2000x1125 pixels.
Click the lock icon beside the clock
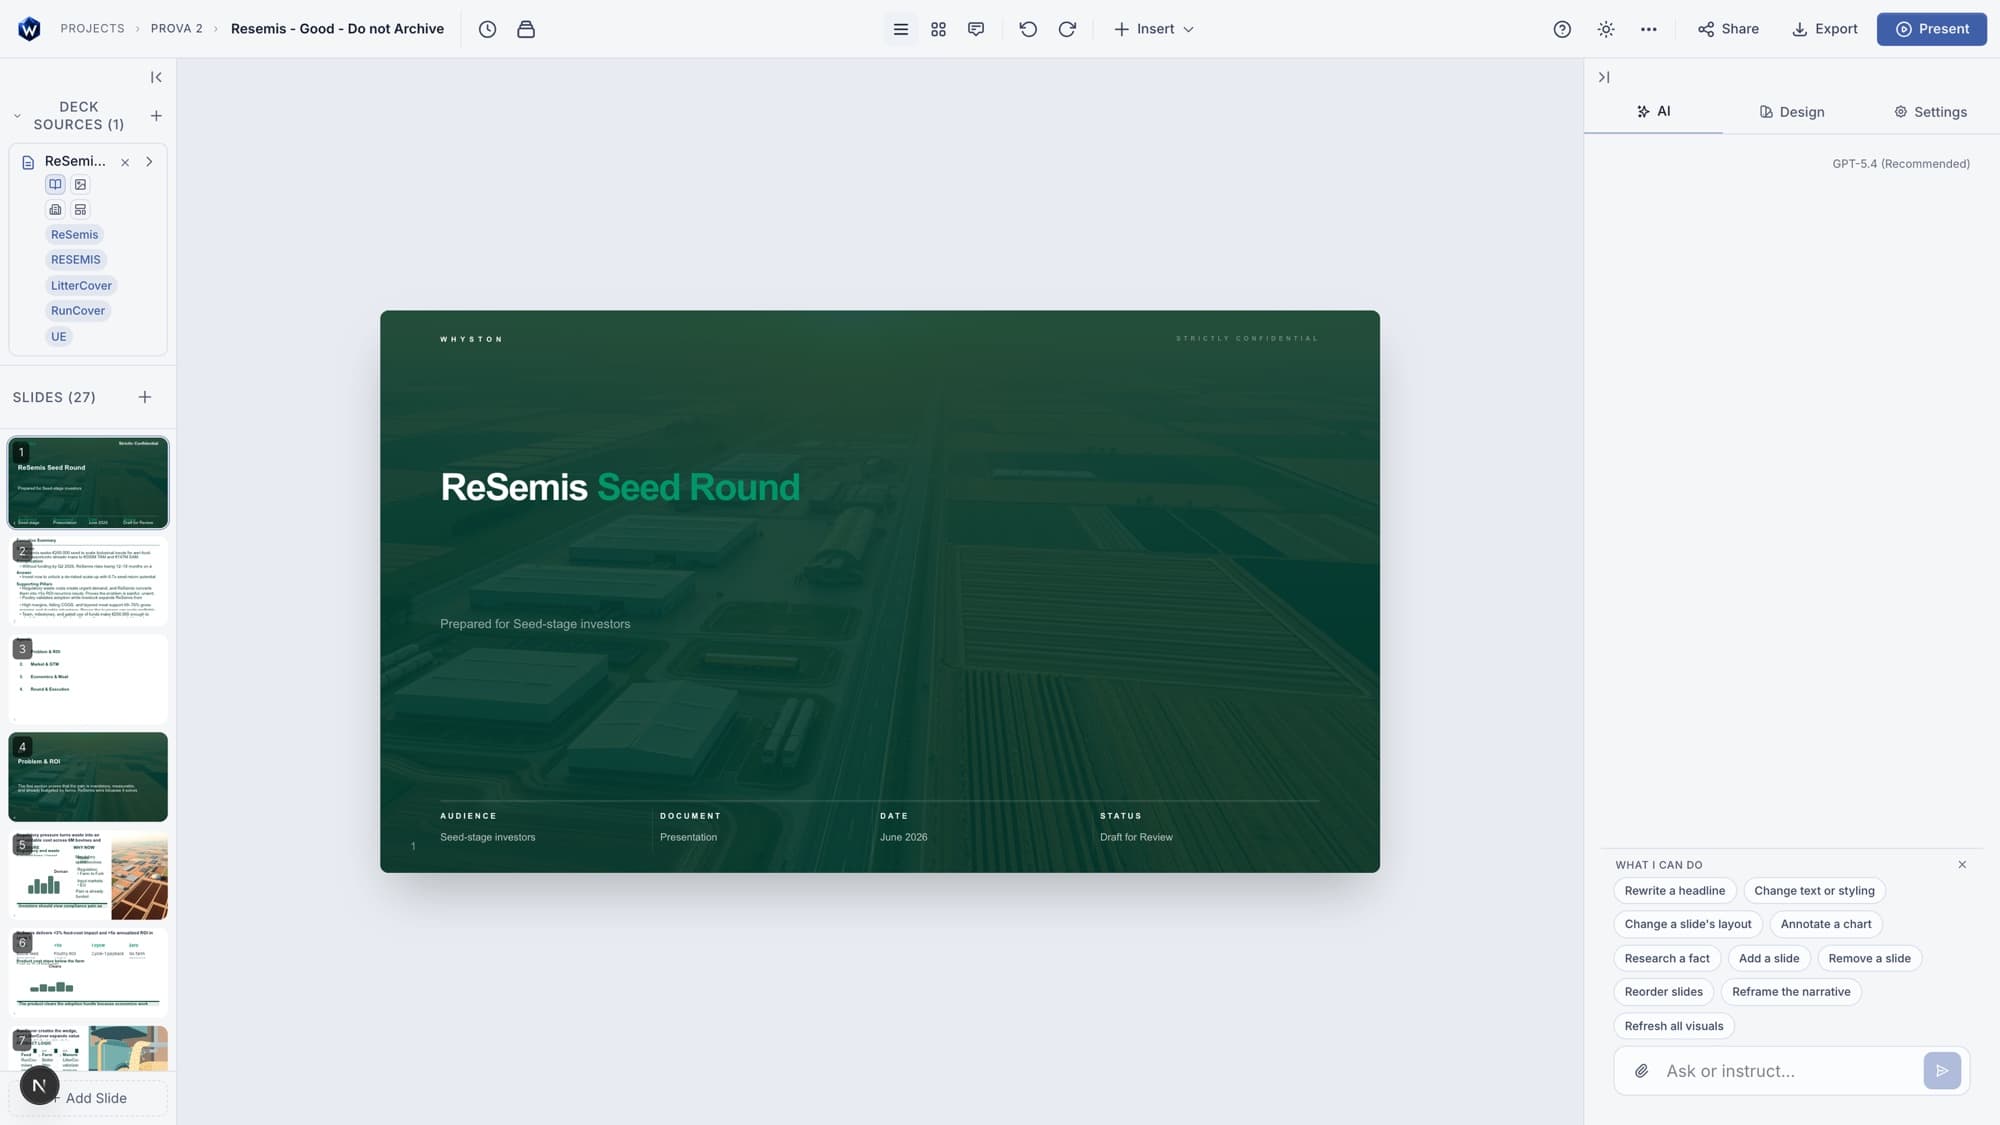pyautogui.click(x=526, y=29)
